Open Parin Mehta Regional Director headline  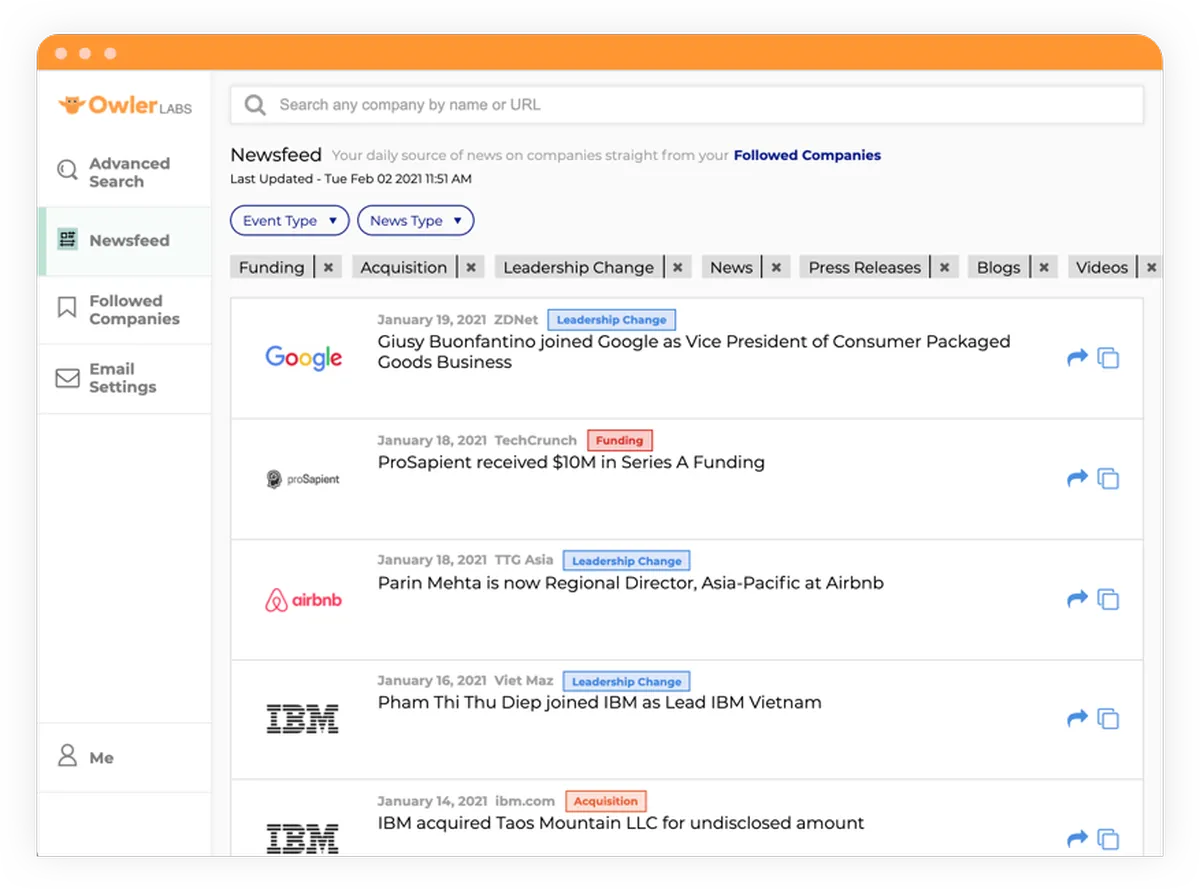[x=631, y=583]
